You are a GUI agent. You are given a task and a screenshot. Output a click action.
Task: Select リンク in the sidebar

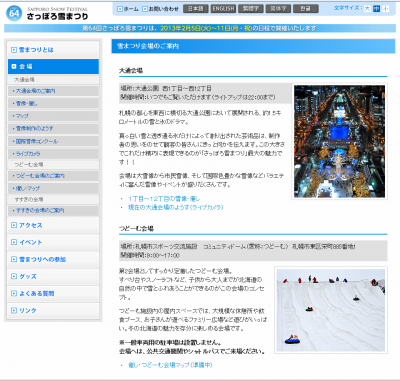pos(53,310)
